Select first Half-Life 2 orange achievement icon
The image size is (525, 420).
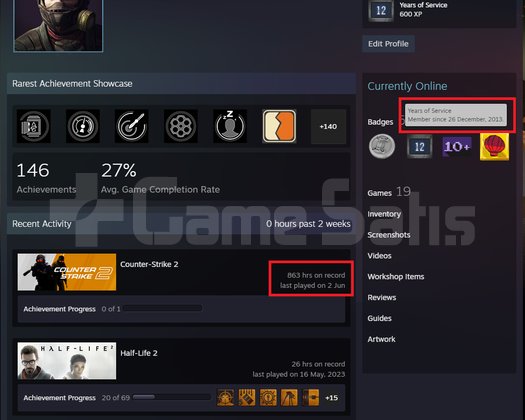(x=225, y=398)
